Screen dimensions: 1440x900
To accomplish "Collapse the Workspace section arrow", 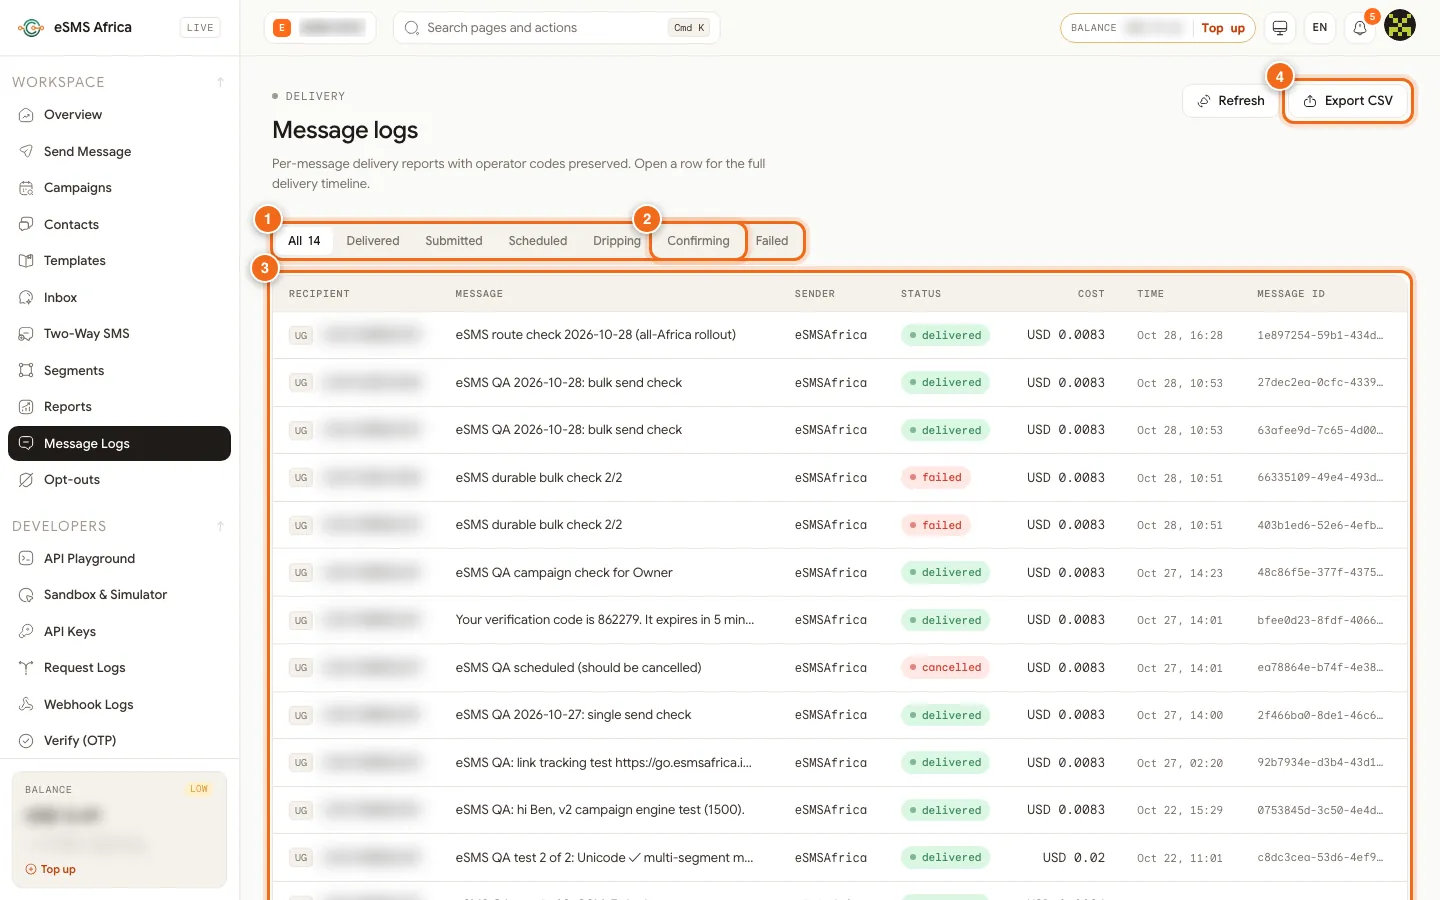I will (220, 82).
